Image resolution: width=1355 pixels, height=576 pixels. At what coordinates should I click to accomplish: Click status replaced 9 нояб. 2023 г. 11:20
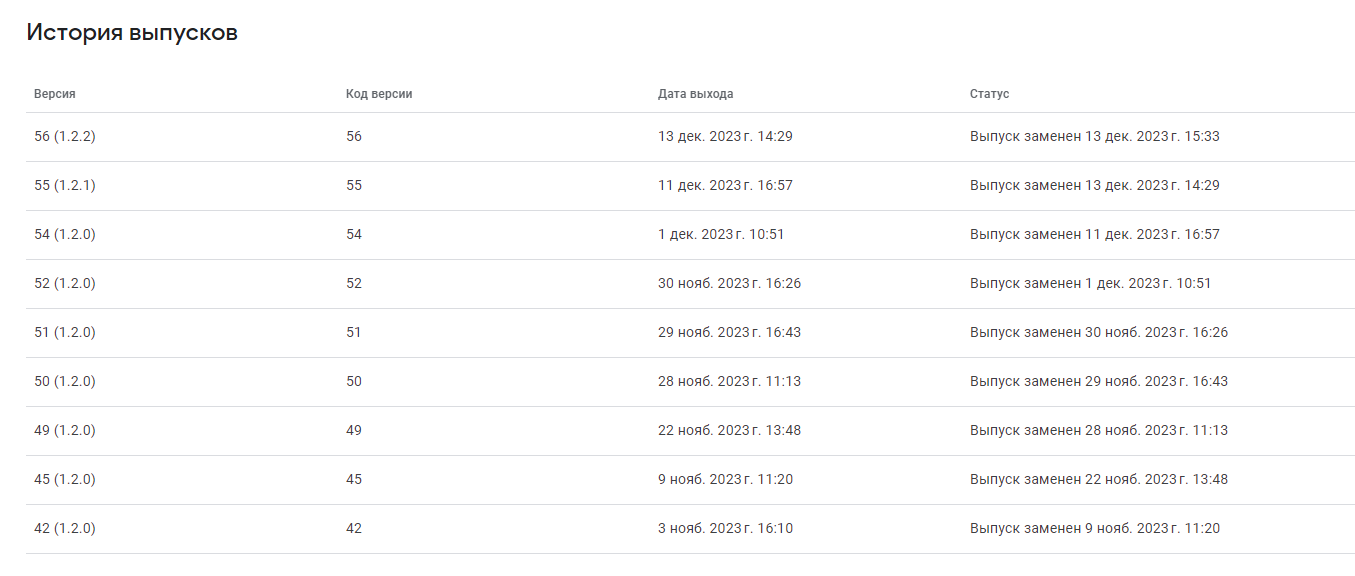tap(1094, 529)
